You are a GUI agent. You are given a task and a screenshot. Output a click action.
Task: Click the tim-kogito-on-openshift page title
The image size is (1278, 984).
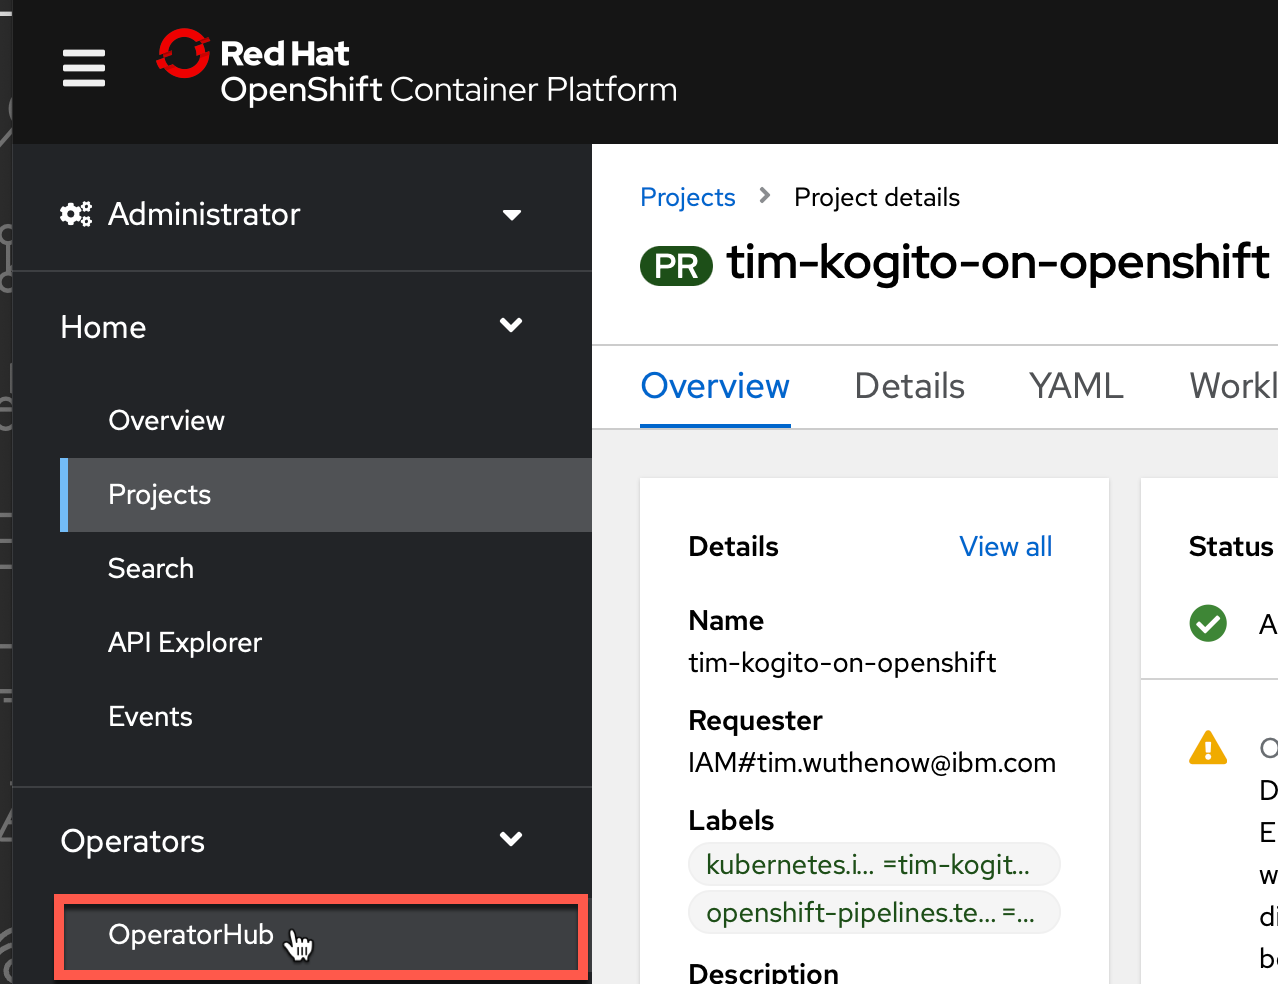point(998,262)
